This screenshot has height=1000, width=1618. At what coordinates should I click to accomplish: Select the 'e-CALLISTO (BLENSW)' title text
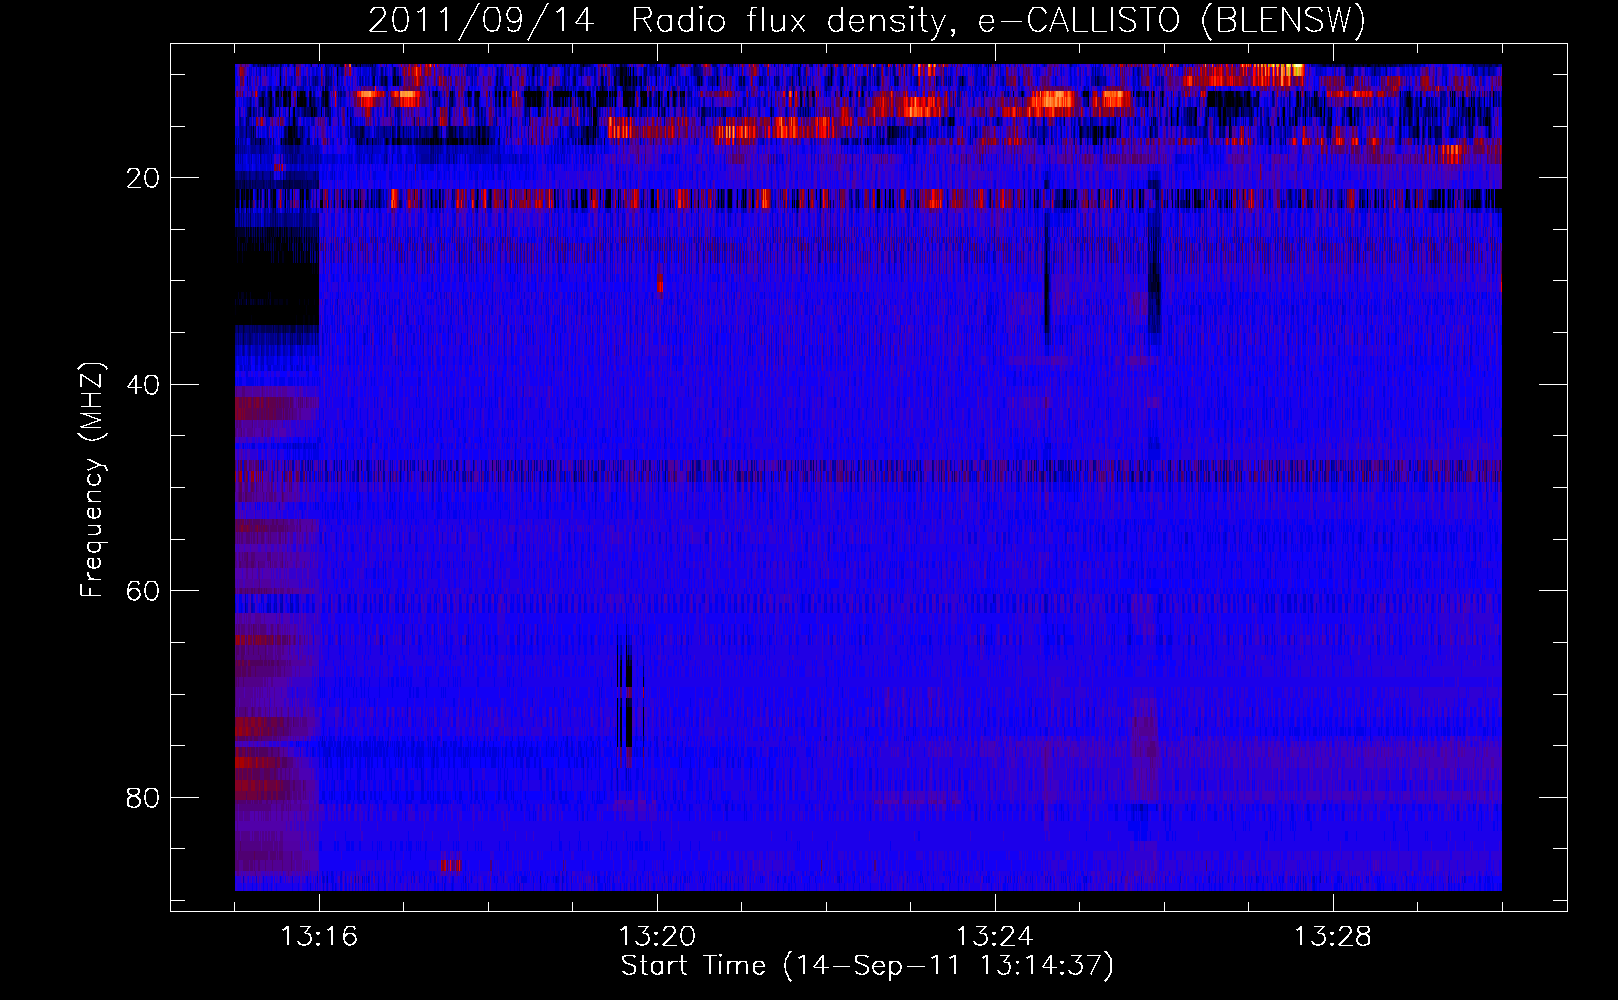(x=1171, y=21)
